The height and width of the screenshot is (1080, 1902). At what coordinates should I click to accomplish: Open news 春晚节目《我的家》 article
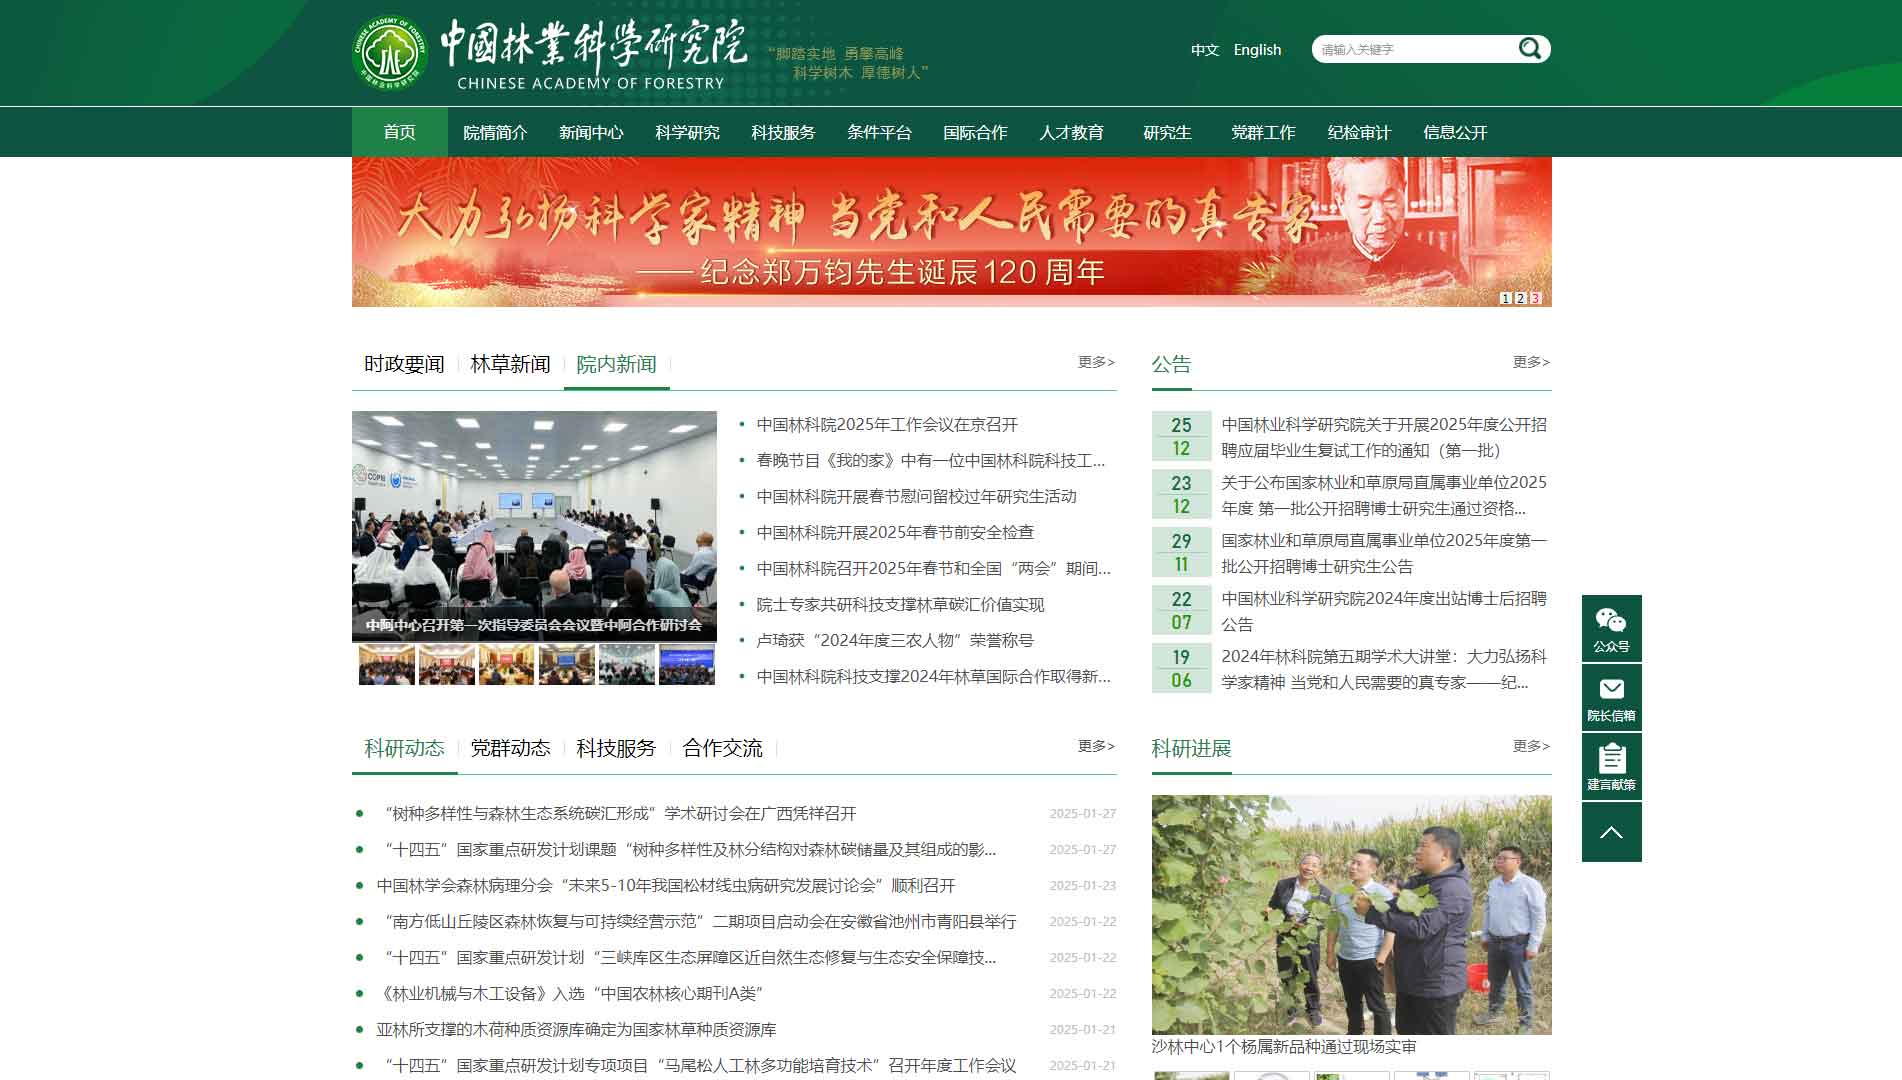931,461
